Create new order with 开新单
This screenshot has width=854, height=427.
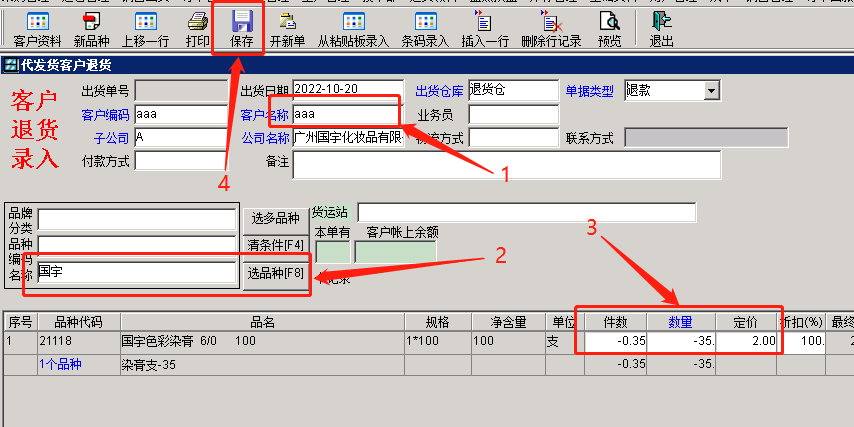pyautogui.click(x=287, y=28)
